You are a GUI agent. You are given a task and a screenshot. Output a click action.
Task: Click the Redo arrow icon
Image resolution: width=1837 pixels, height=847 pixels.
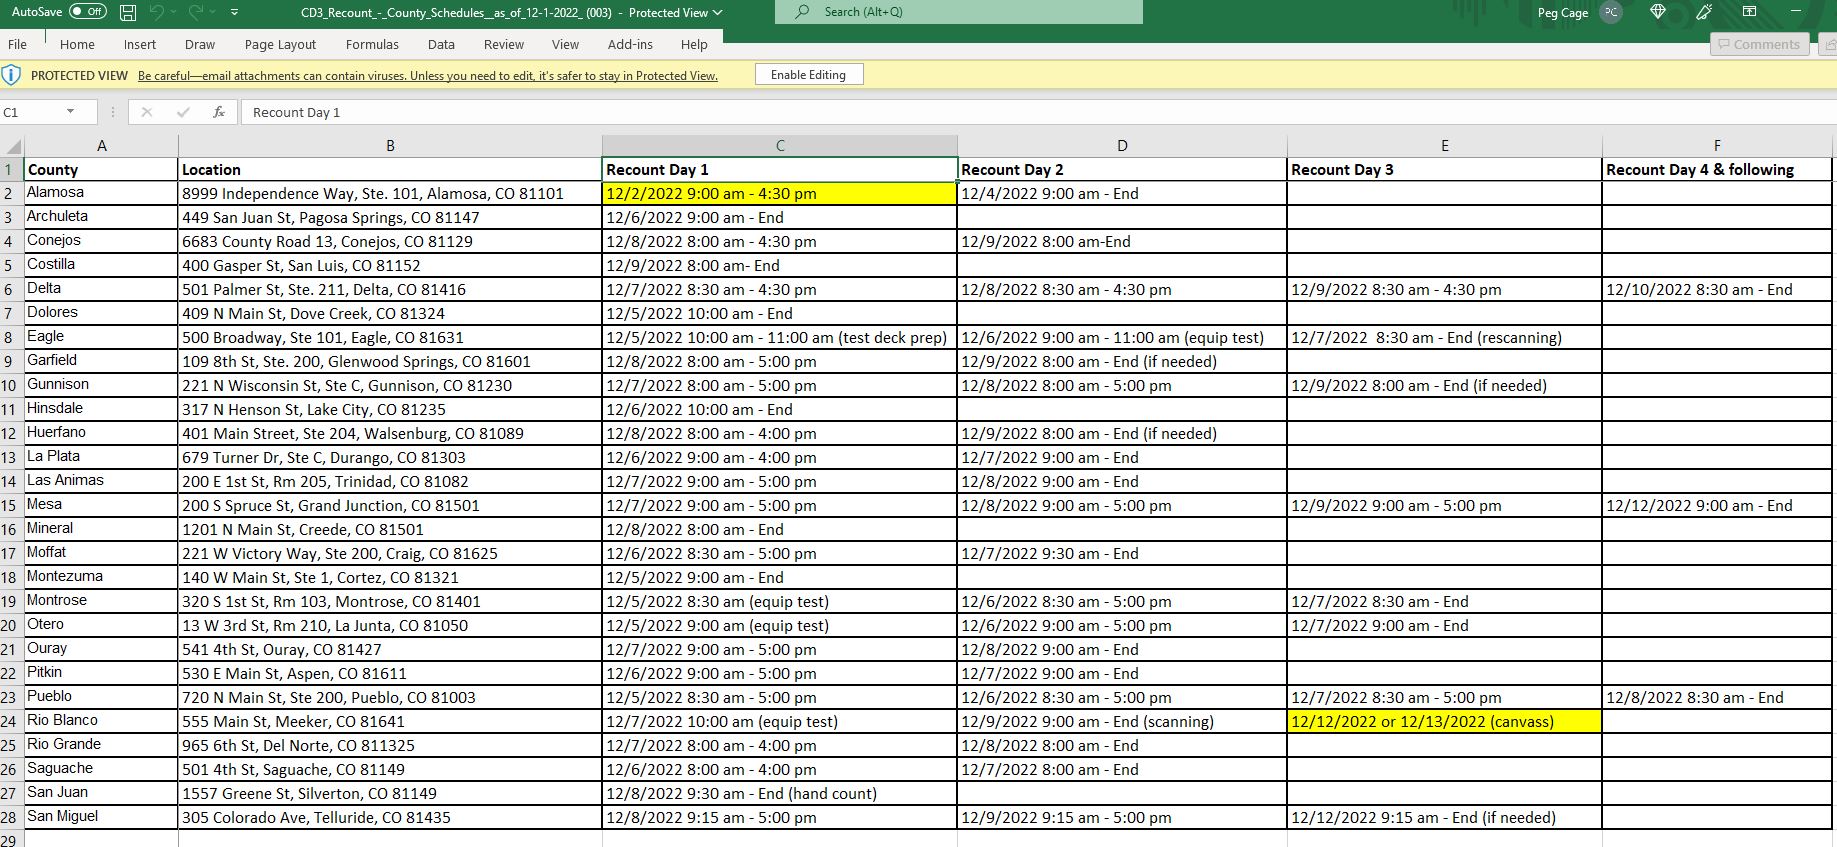click(x=196, y=13)
